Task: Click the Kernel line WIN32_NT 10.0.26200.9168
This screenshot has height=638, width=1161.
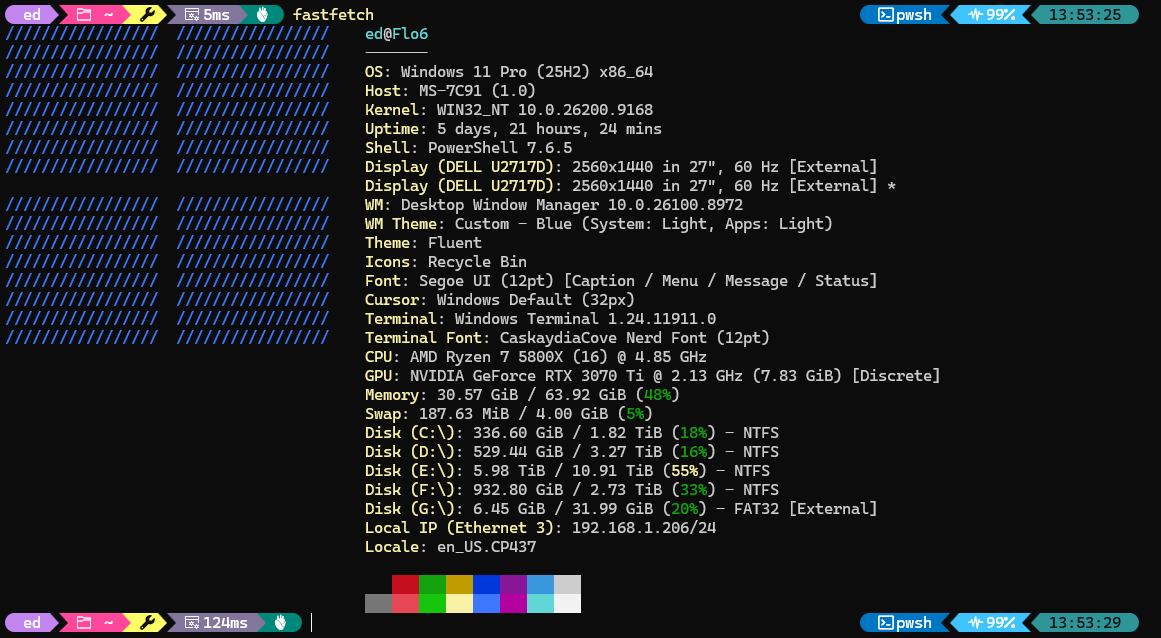Action: coord(509,110)
